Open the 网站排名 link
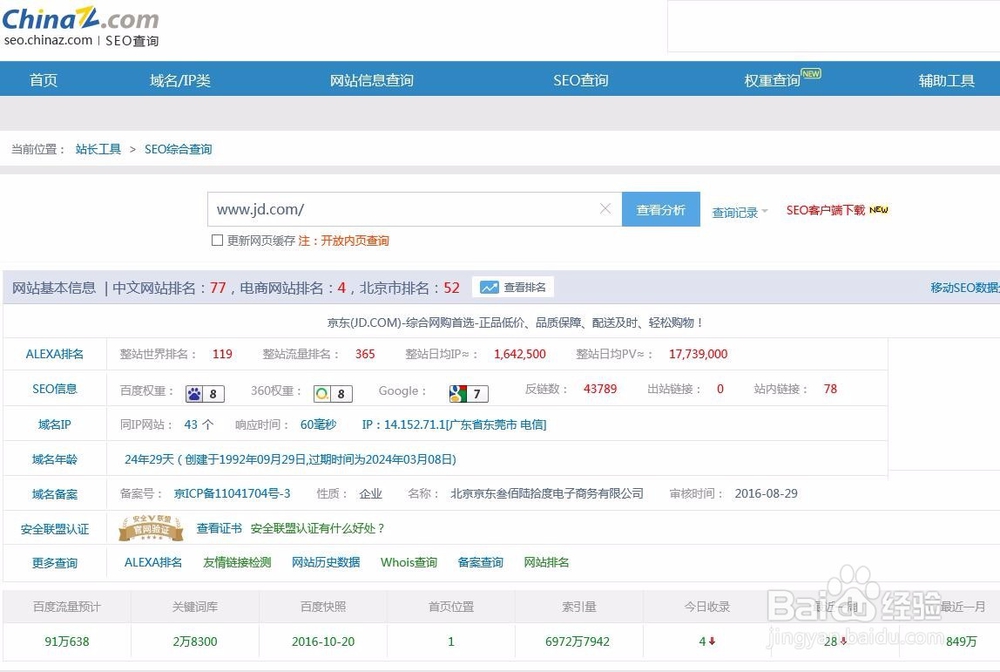Viewport: 1000px width, 672px height. [547, 562]
